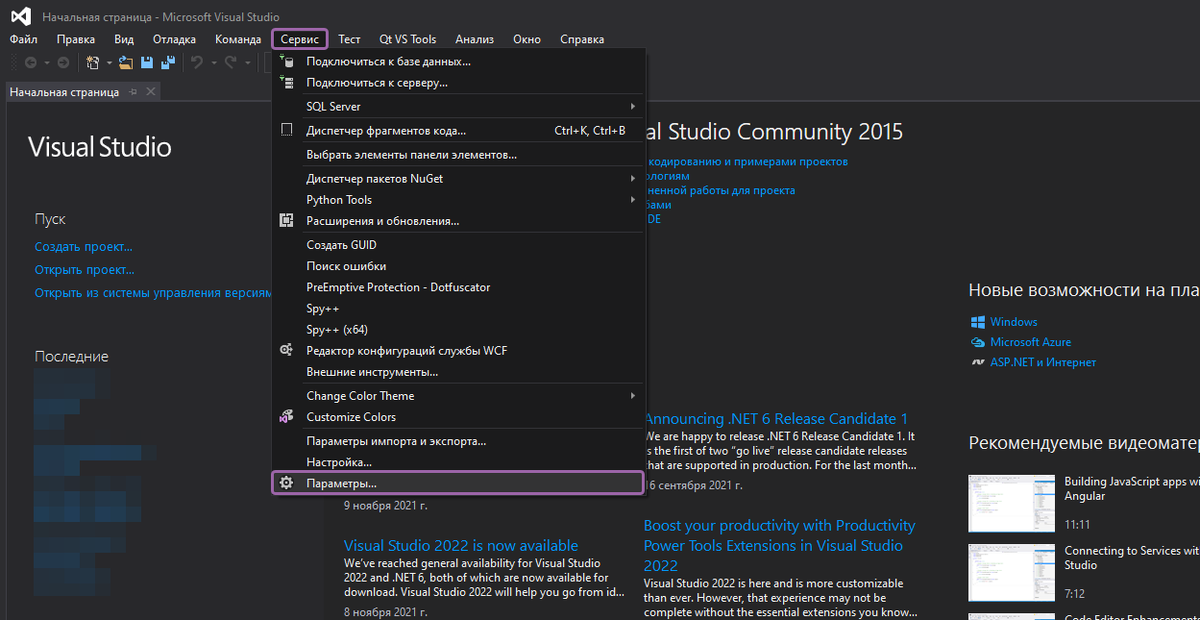The width and height of the screenshot is (1200, 620).
Task: Open the Announcing .NET 6 Release Candidate article
Action: 776,419
